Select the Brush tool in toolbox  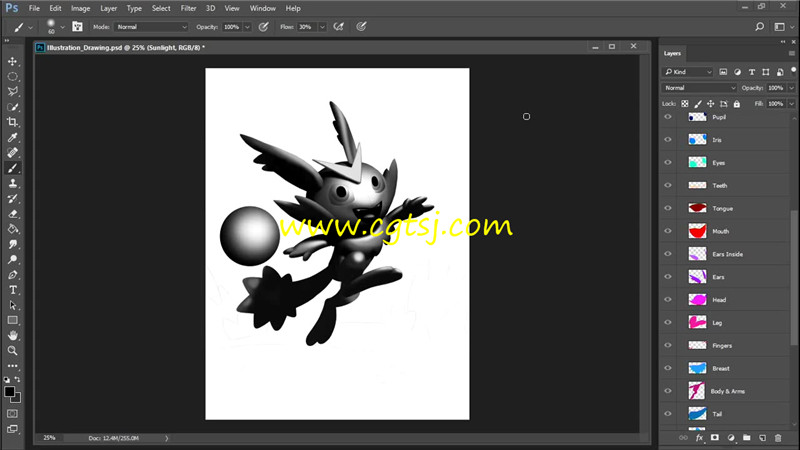coord(12,168)
